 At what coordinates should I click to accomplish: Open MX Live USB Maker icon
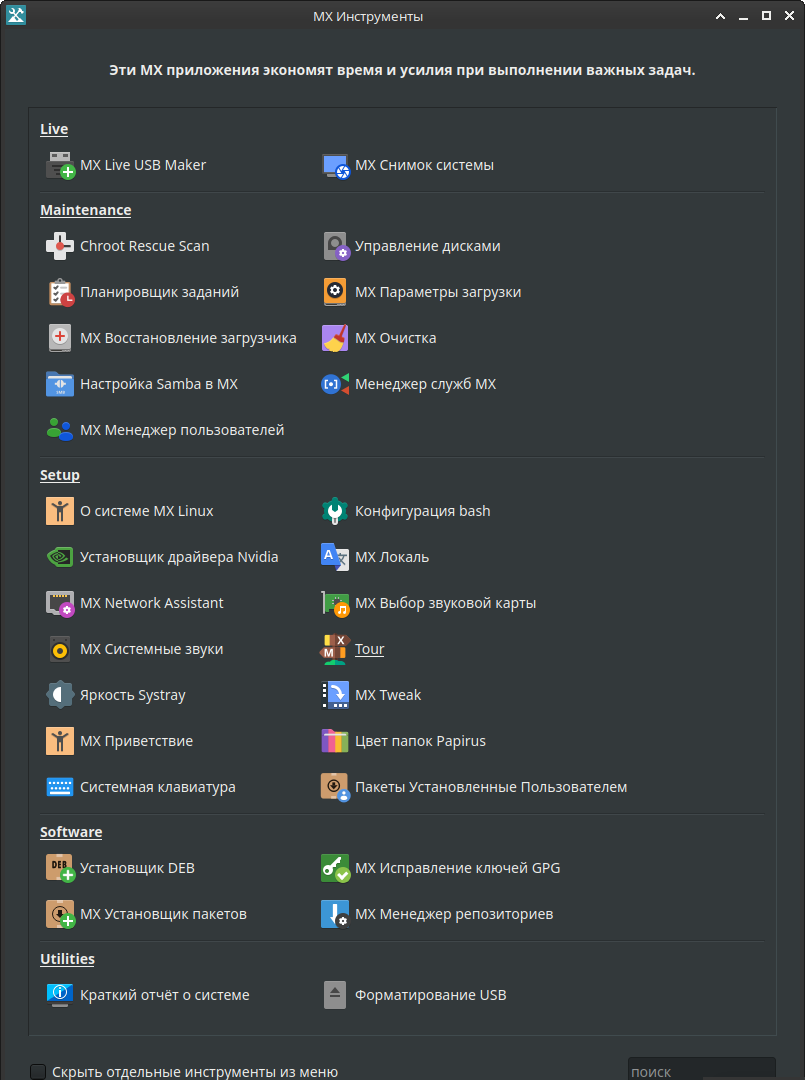60,165
